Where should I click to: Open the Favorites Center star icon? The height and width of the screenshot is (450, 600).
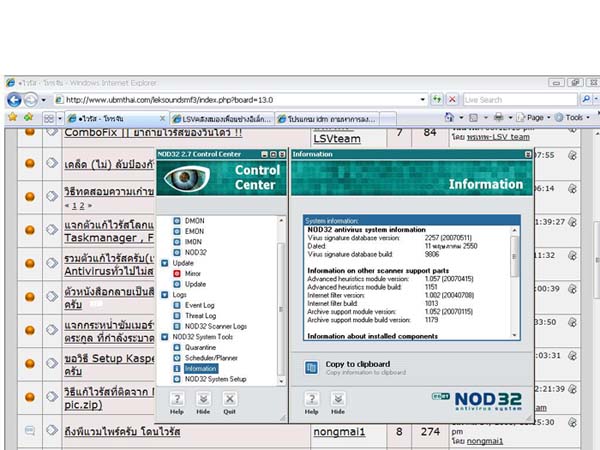coord(13,117)
